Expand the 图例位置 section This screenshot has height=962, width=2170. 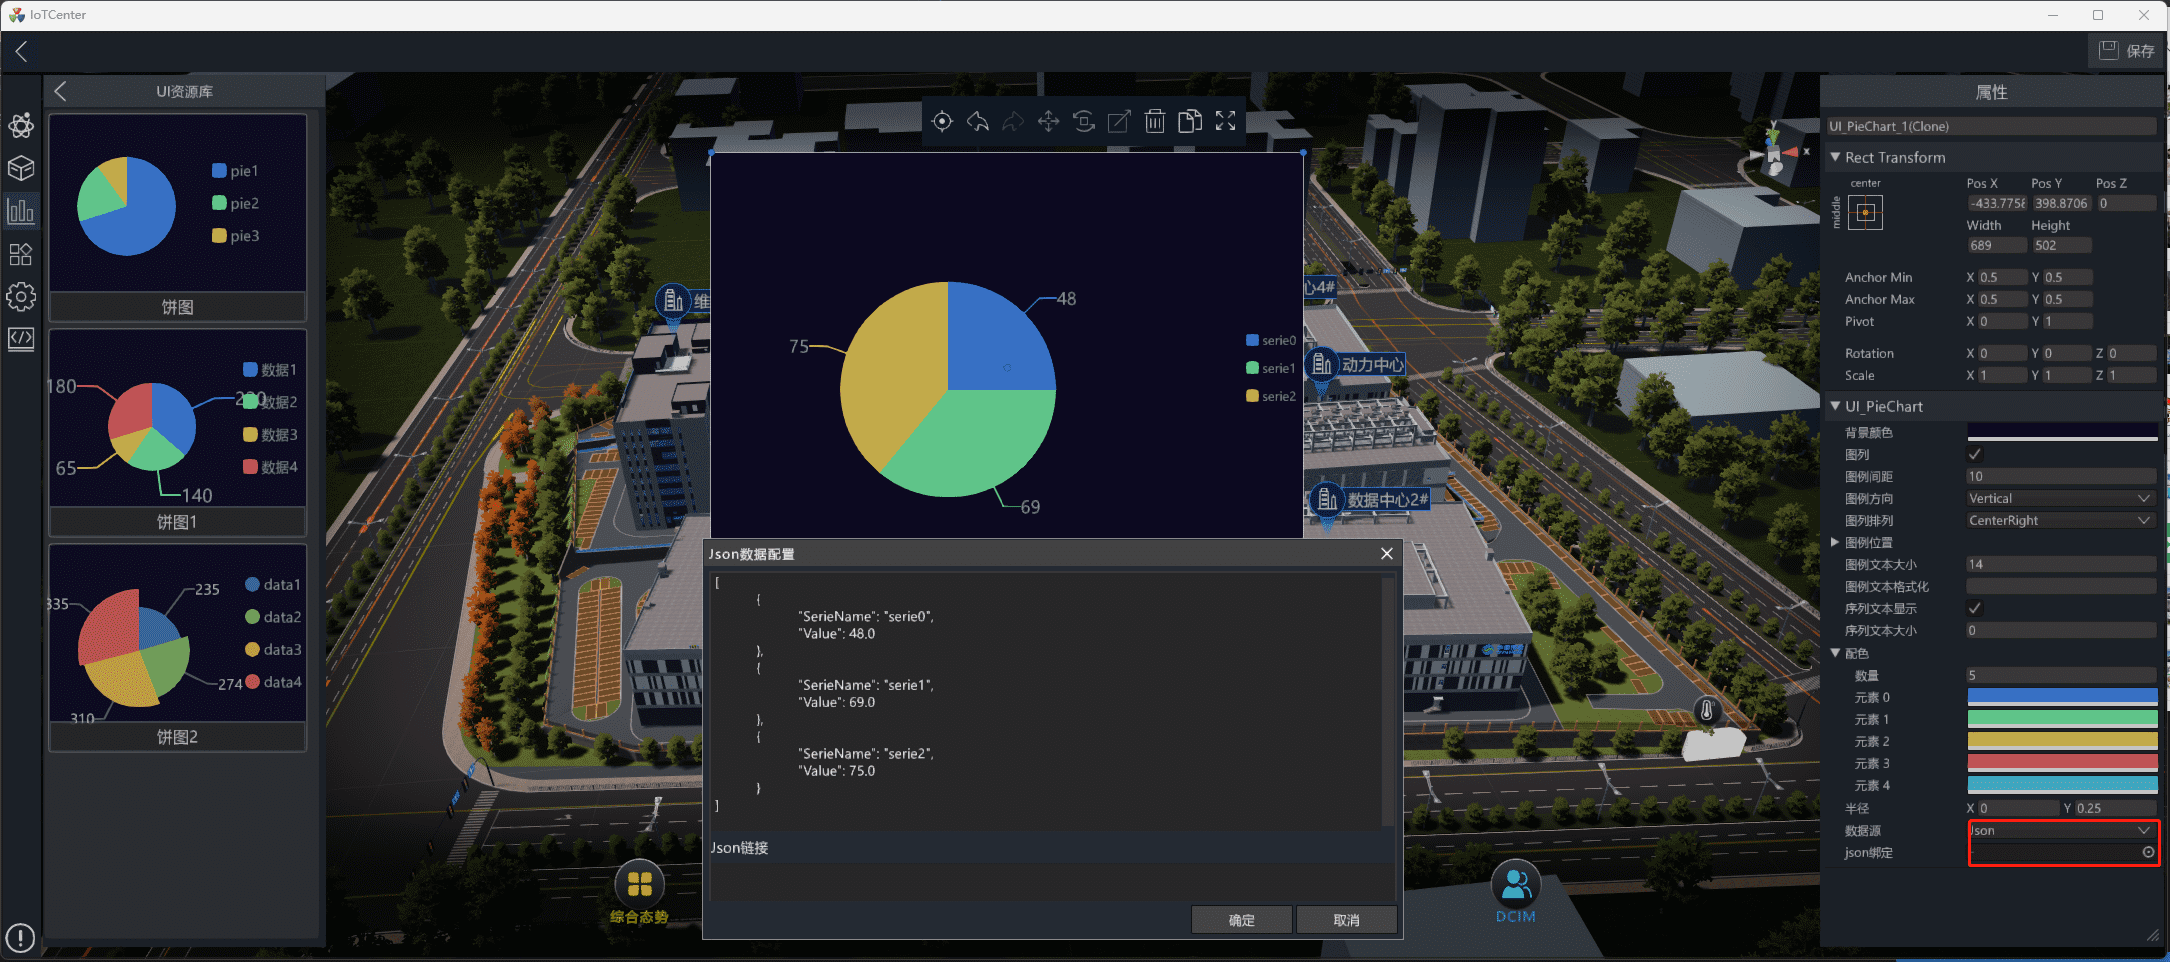tap(1835, 542)
